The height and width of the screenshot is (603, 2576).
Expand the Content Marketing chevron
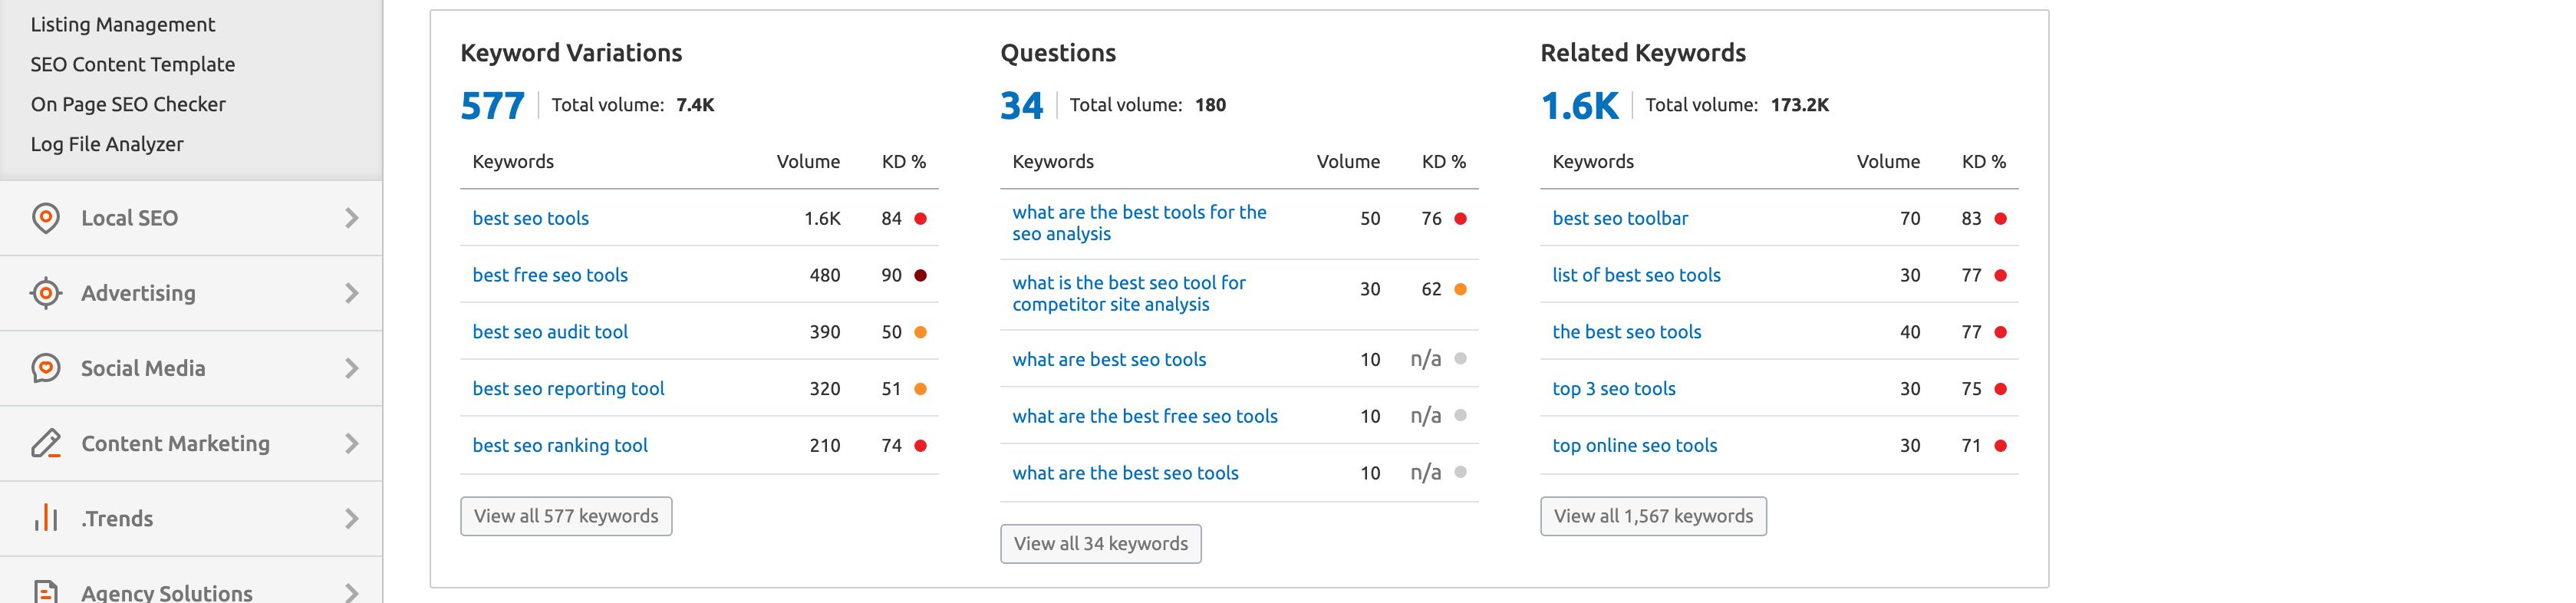pos(351,443)
